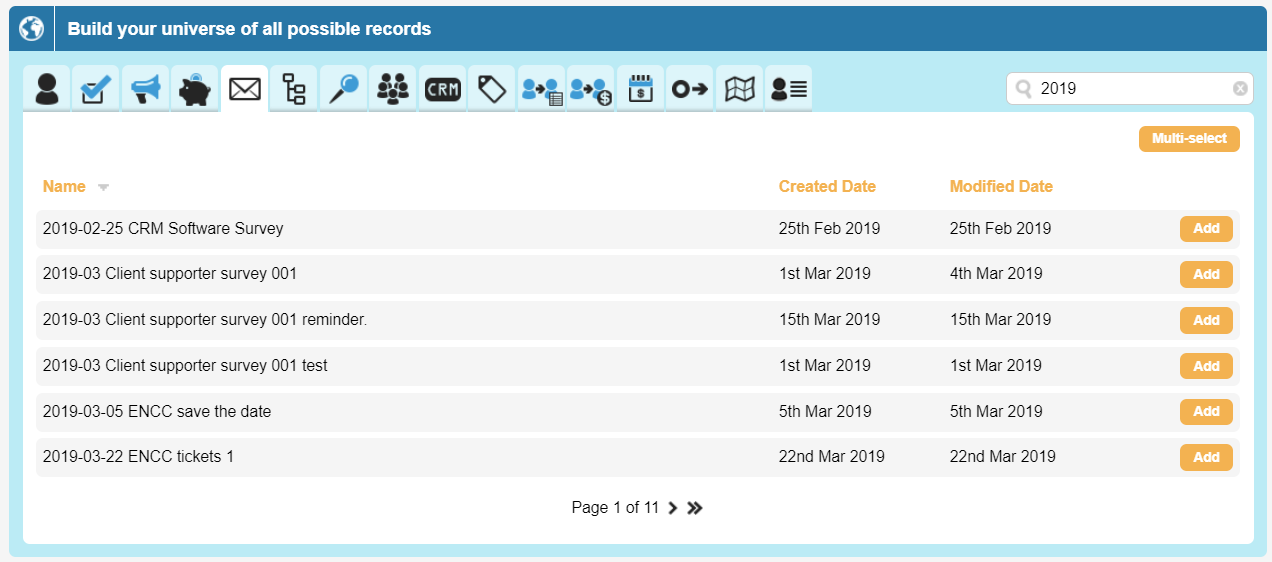The image size is (1272, 562).
Task: Switch to the CRM tab
Action: (x=442, y=89)
